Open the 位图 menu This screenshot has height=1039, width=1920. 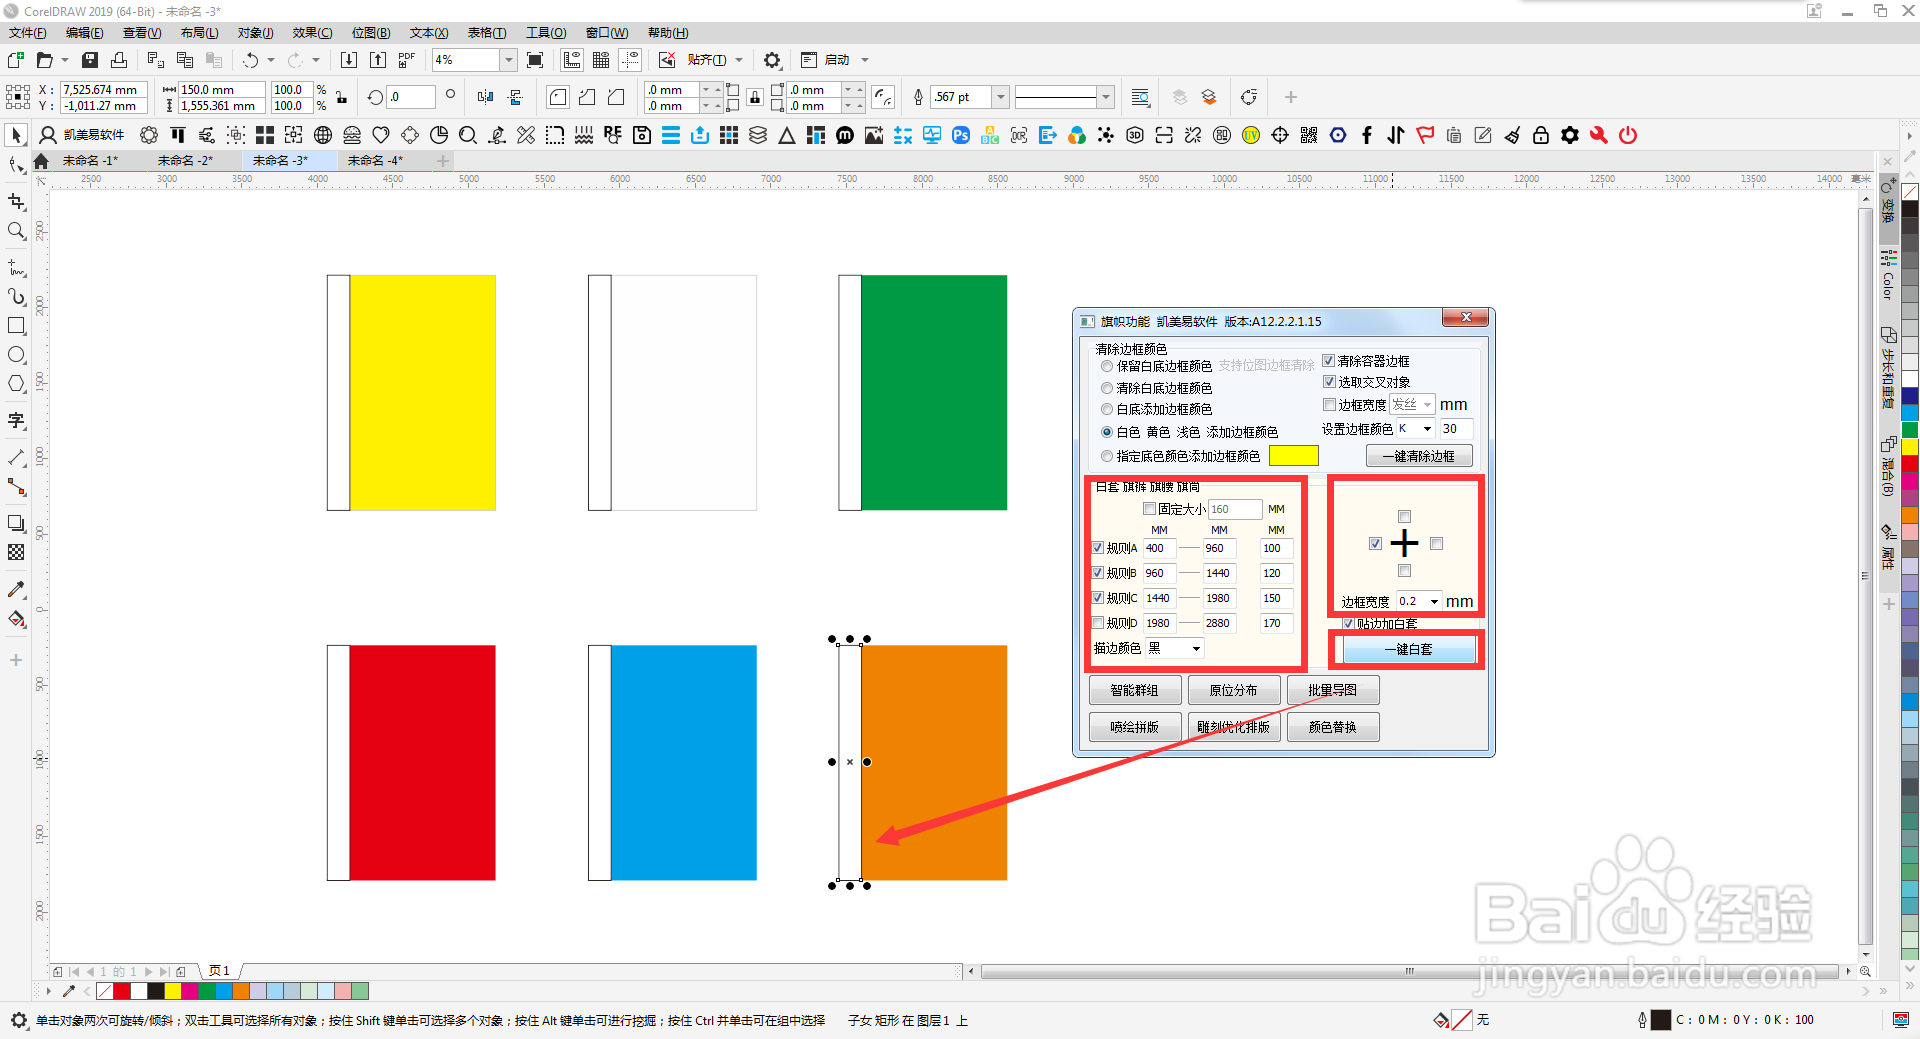click(371, 33)
